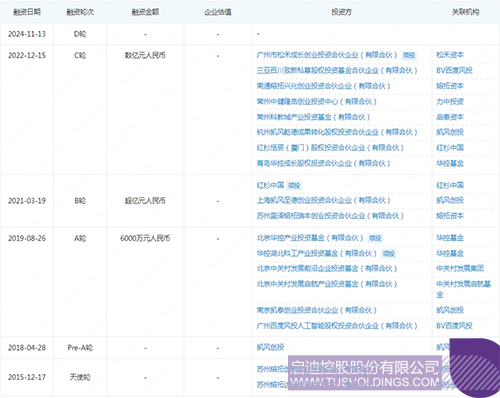
Task: Open 启泰资本 related institution link
Action: point(450,117)
